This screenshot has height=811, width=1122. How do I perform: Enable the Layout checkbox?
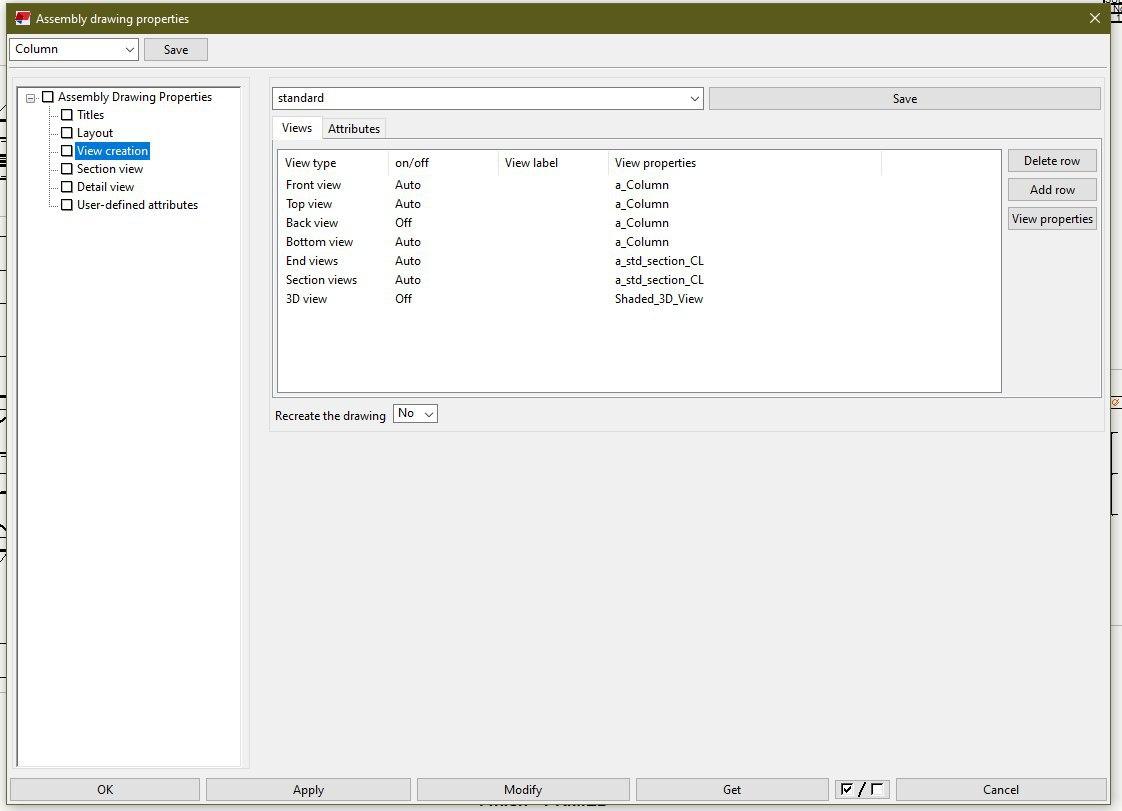point(67,133)
